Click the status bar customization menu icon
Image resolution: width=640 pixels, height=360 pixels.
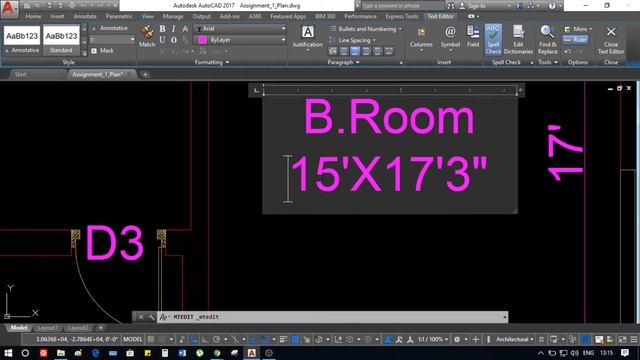click(633, 339)
